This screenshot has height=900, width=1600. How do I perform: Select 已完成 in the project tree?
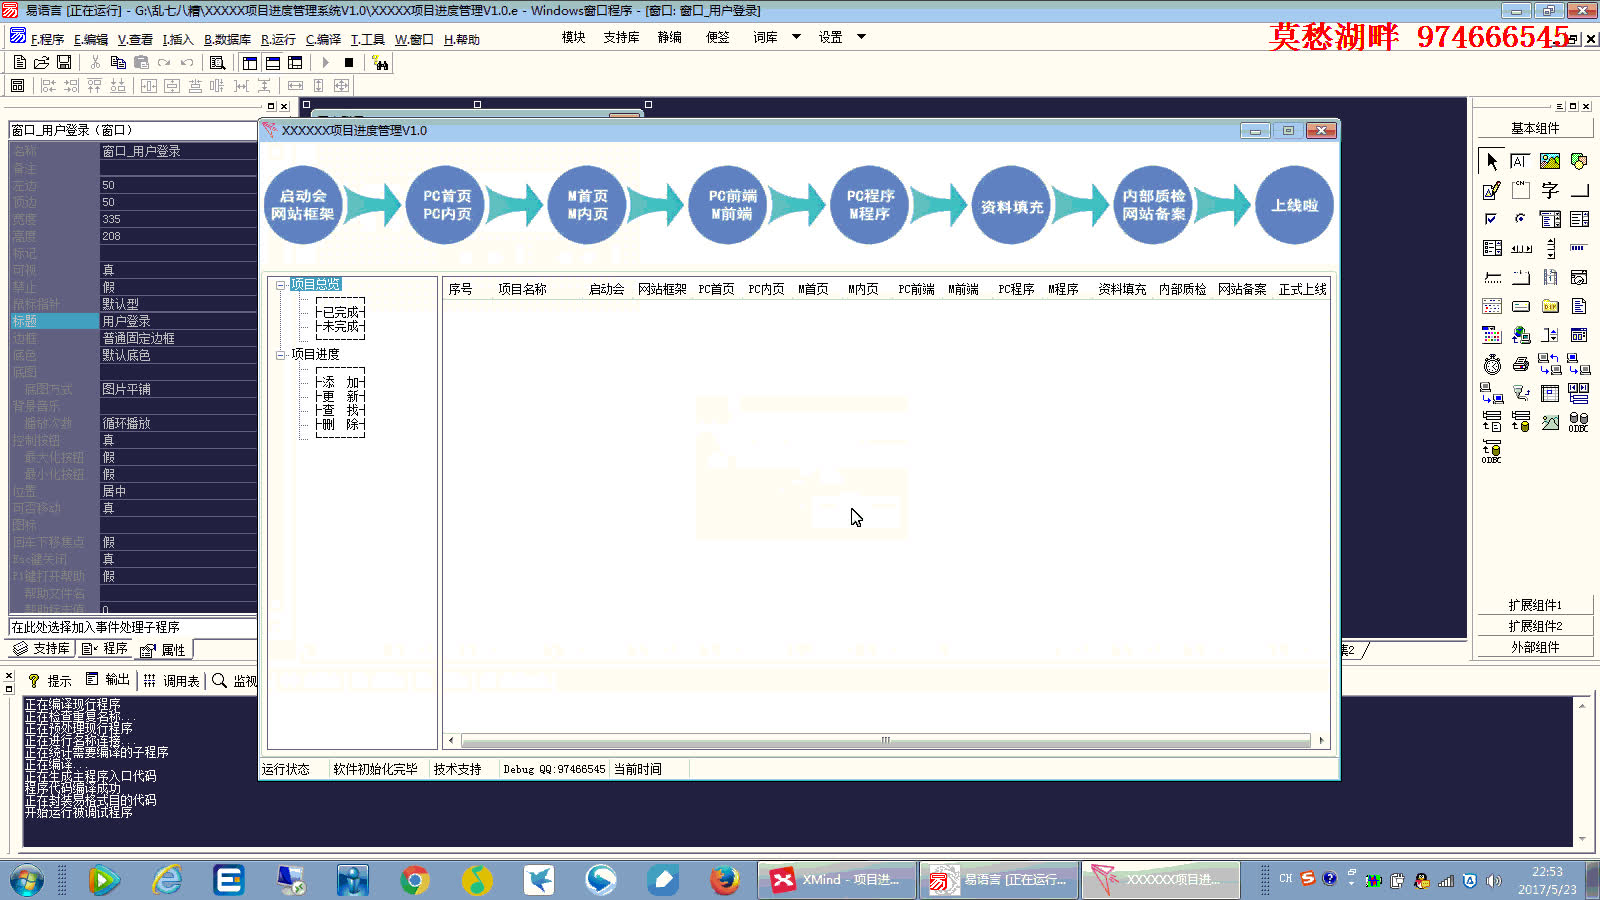(341, 312)
